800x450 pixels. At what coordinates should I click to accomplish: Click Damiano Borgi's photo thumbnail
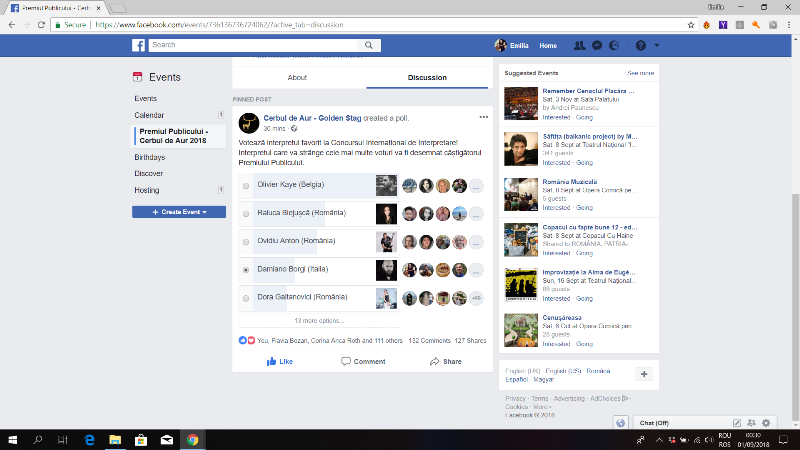click(386, 270)
